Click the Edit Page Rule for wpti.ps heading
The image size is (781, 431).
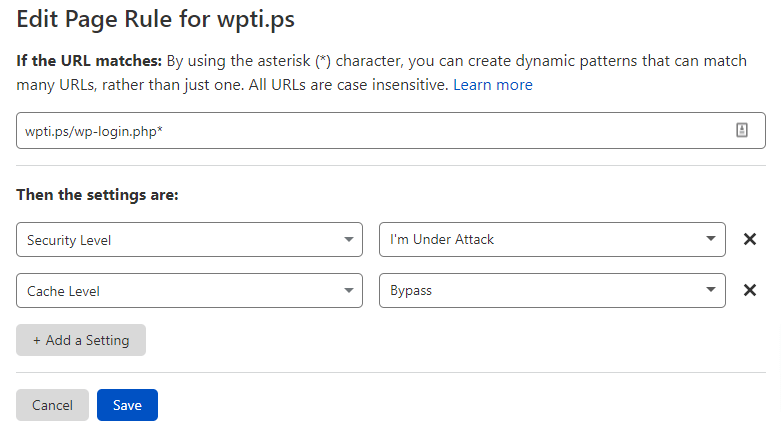pyautogui.click(x=155, y=20)
